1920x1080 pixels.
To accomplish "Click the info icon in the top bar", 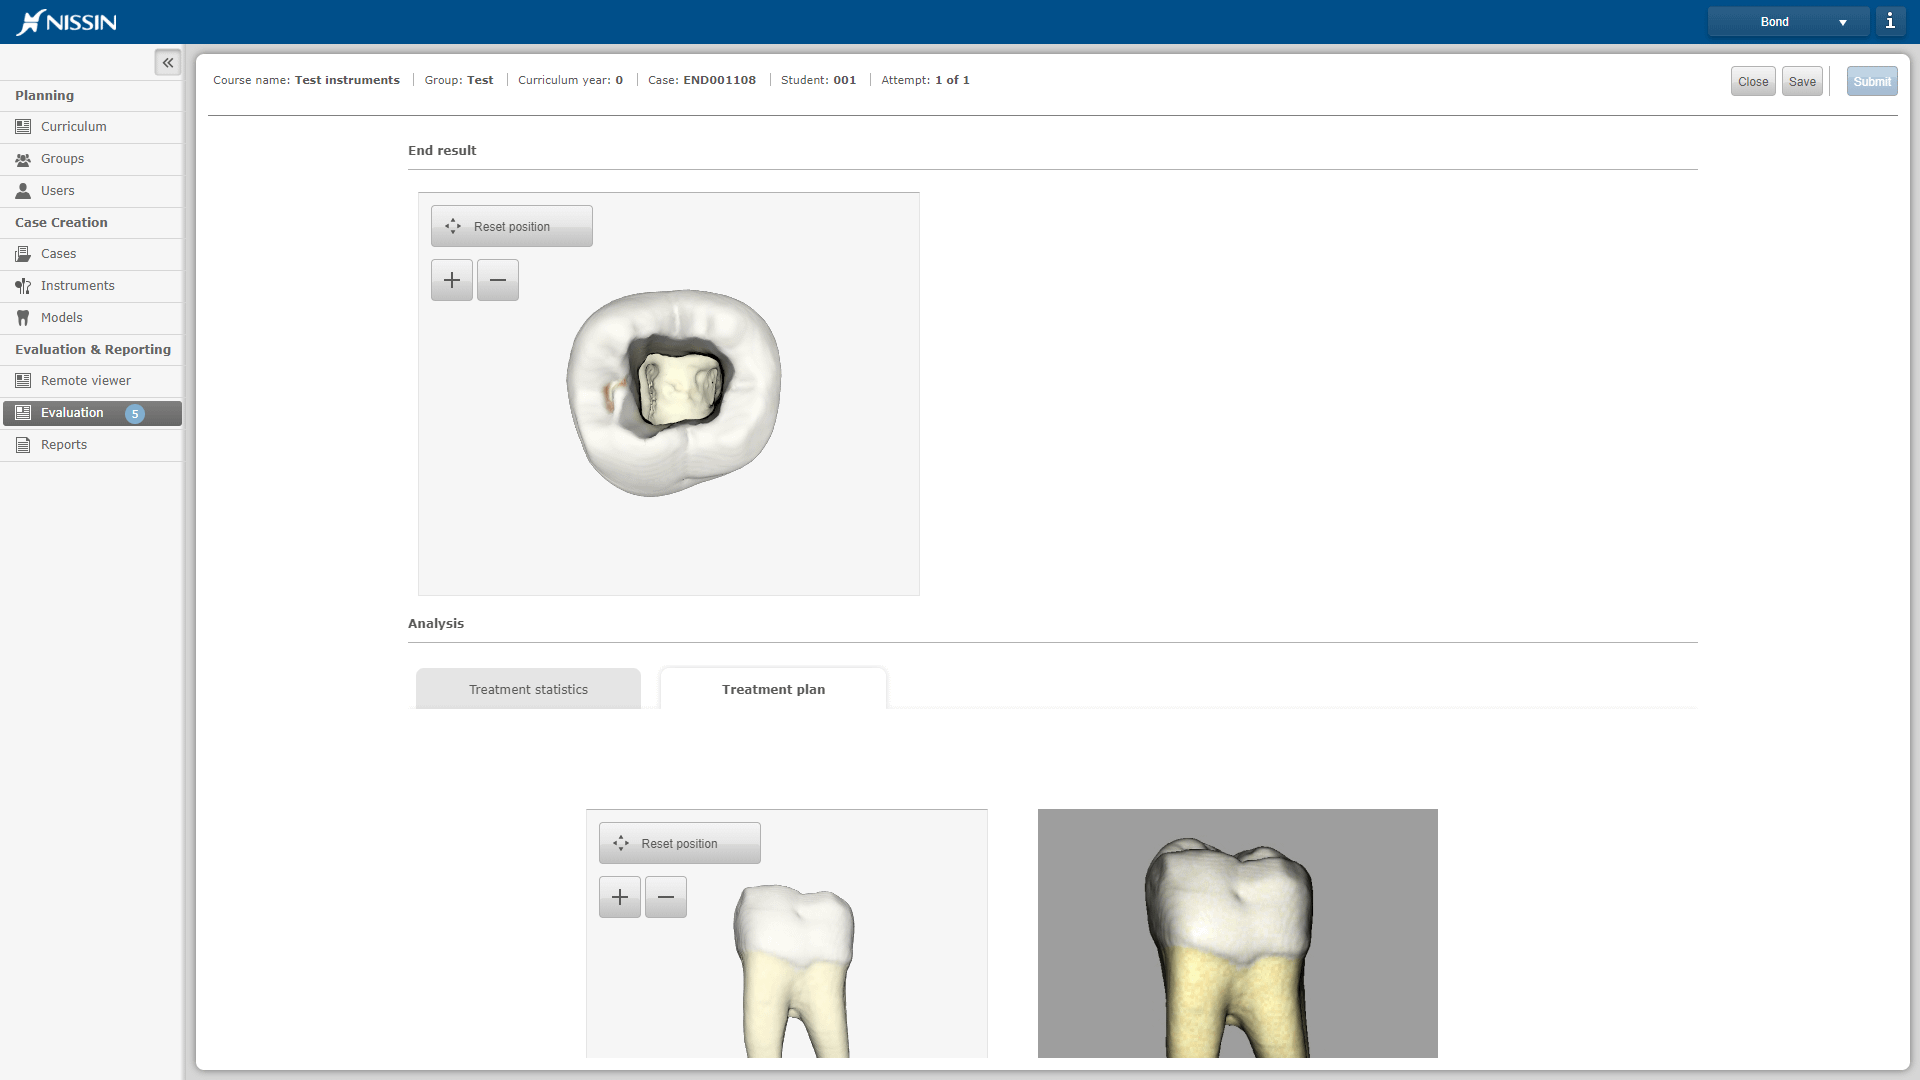I will tap(1890, 20).
